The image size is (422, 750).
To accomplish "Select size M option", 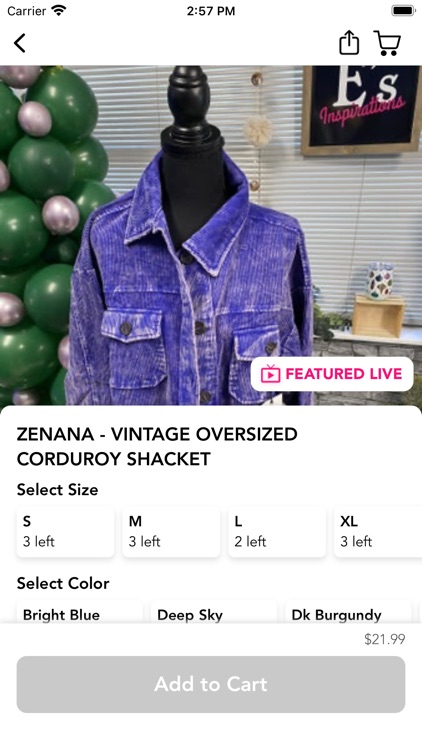I will point(171,531).
